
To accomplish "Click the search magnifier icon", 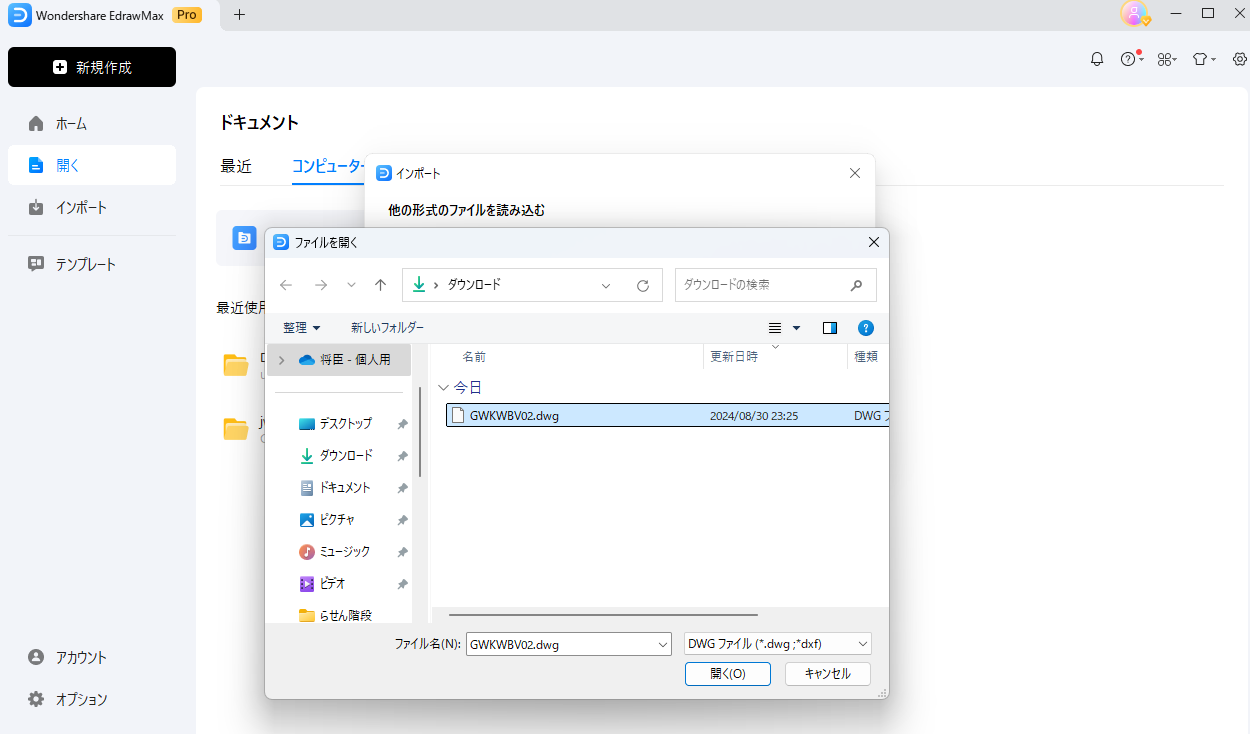I will pos(856,285).
